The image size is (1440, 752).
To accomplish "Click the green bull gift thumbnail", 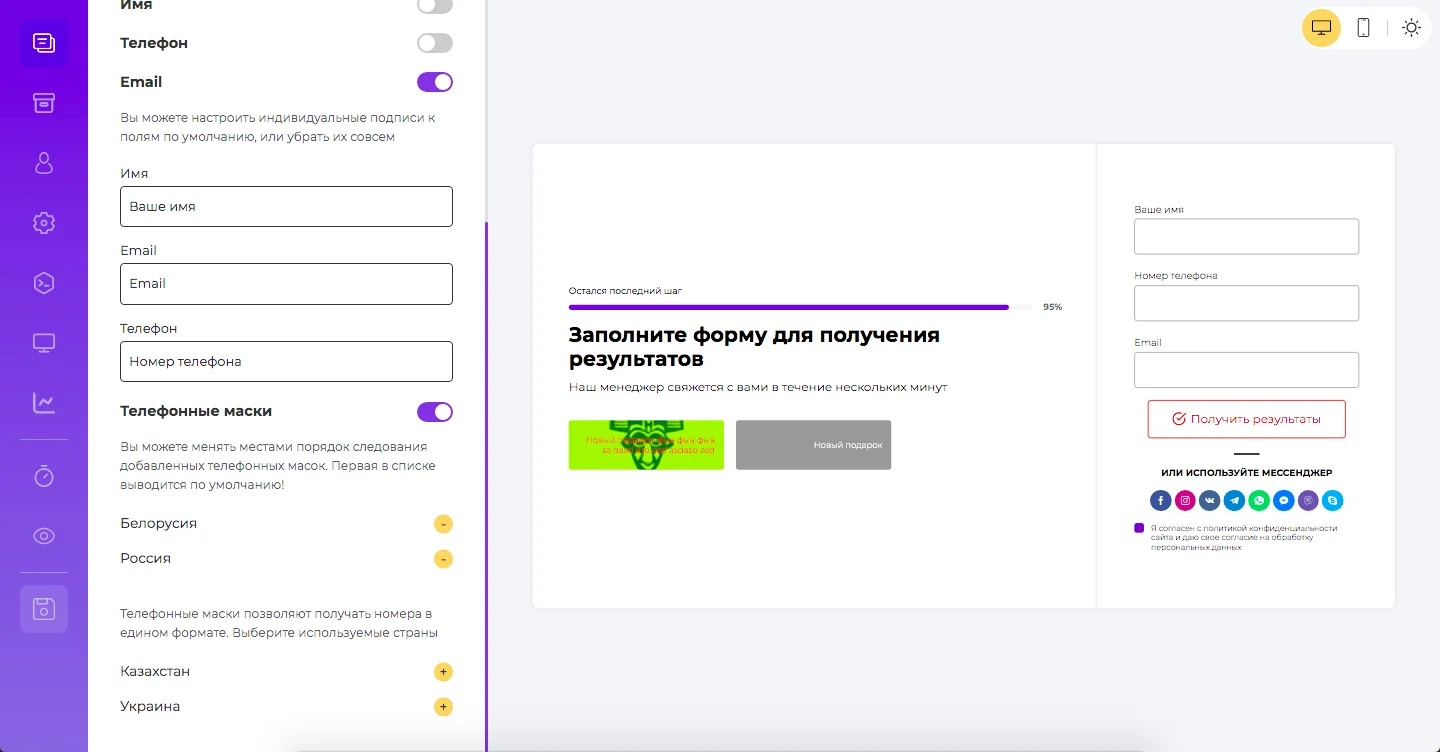I will point(646,445).
